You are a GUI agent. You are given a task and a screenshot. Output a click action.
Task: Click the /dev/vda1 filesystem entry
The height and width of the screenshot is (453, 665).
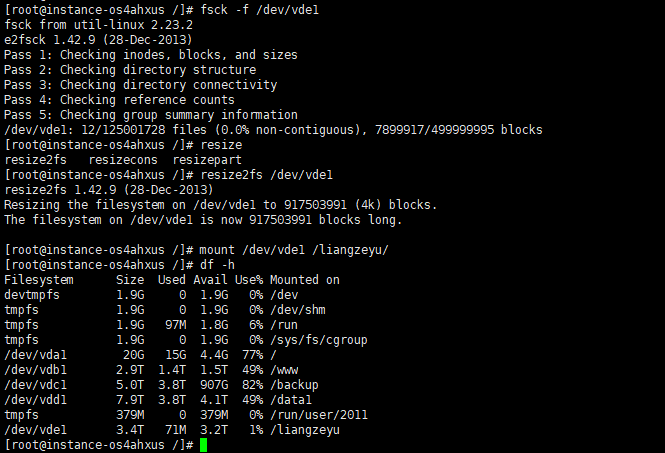(x=36, y=355)
